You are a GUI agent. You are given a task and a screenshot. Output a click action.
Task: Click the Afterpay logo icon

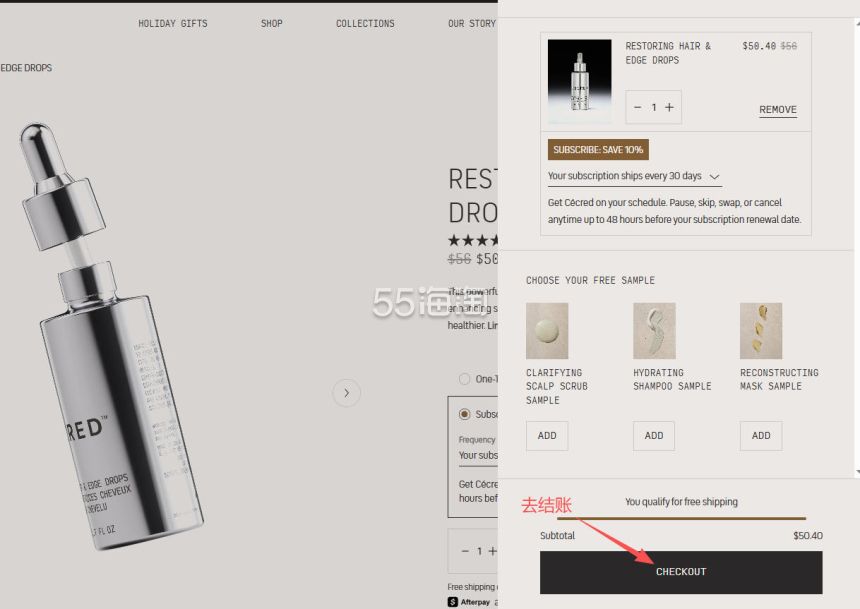(452, 602)
